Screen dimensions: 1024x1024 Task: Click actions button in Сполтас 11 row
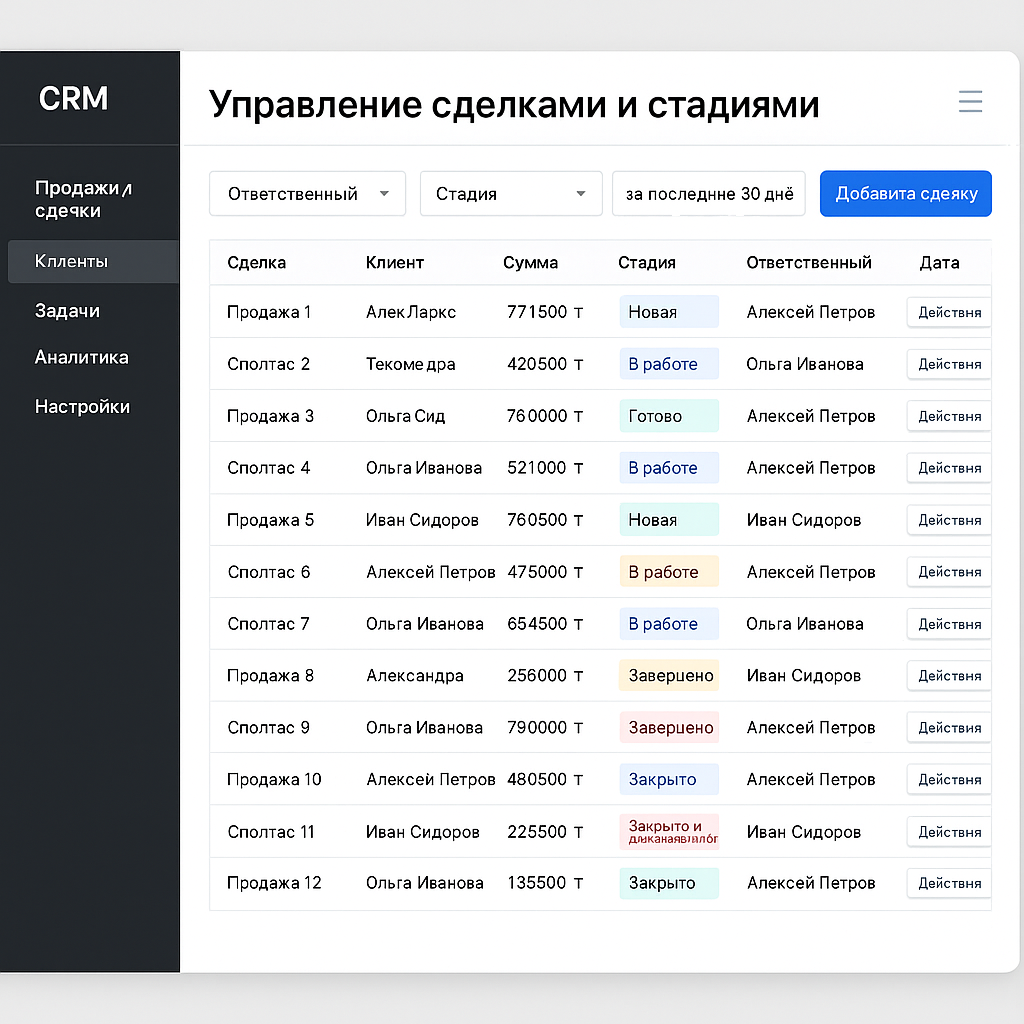pyautogui.click(x=949, y=832)
